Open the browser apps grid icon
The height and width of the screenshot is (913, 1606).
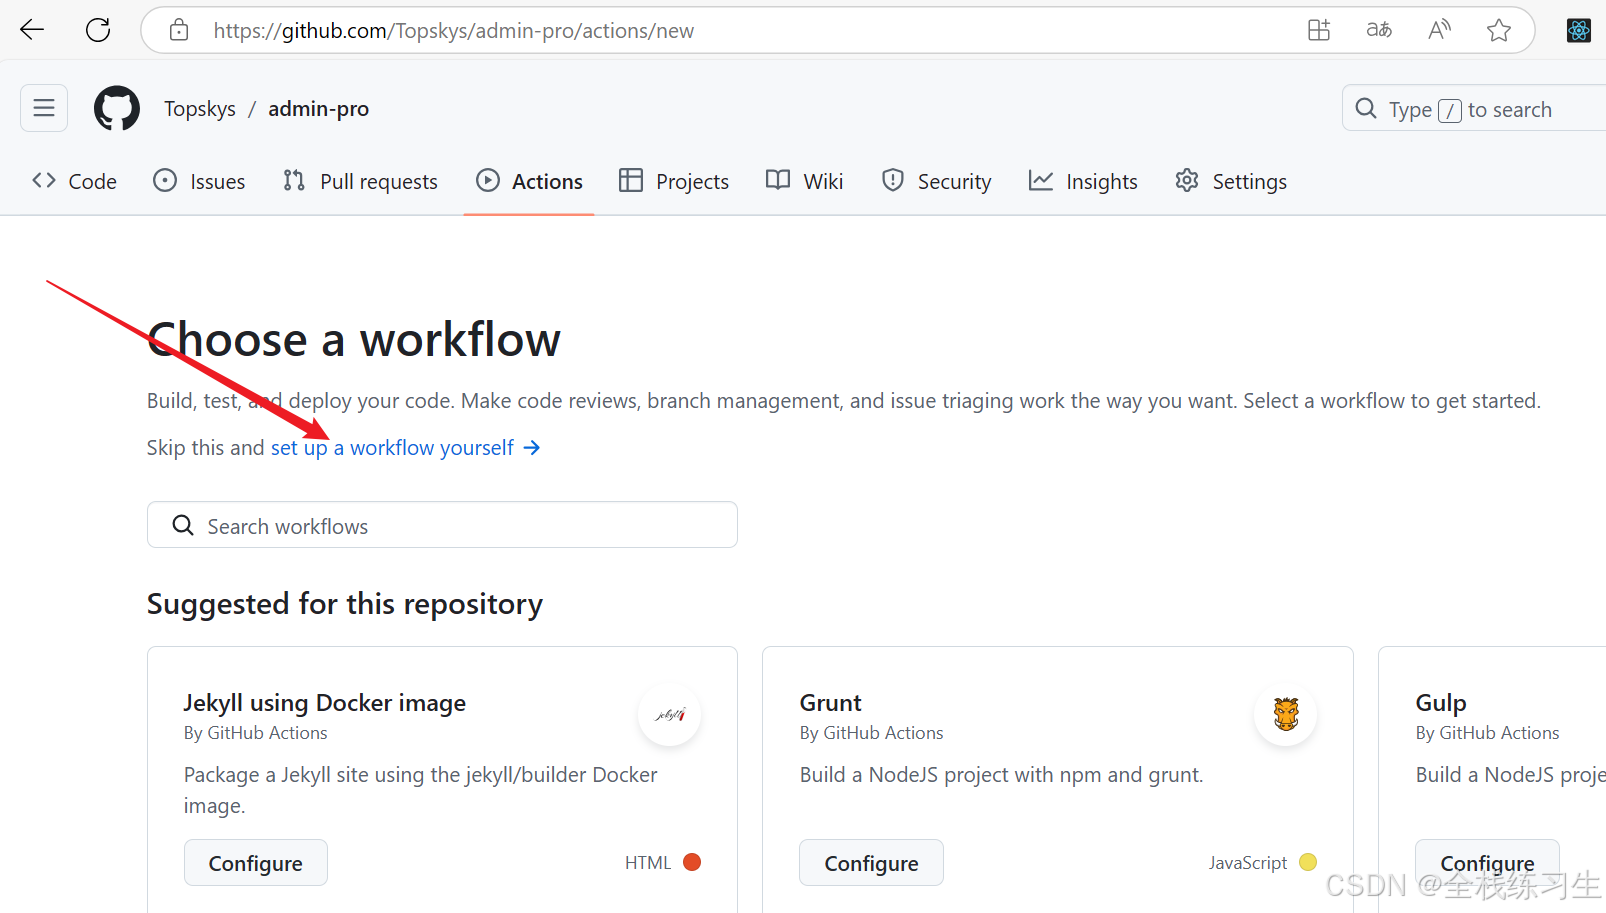(1319, 30)
